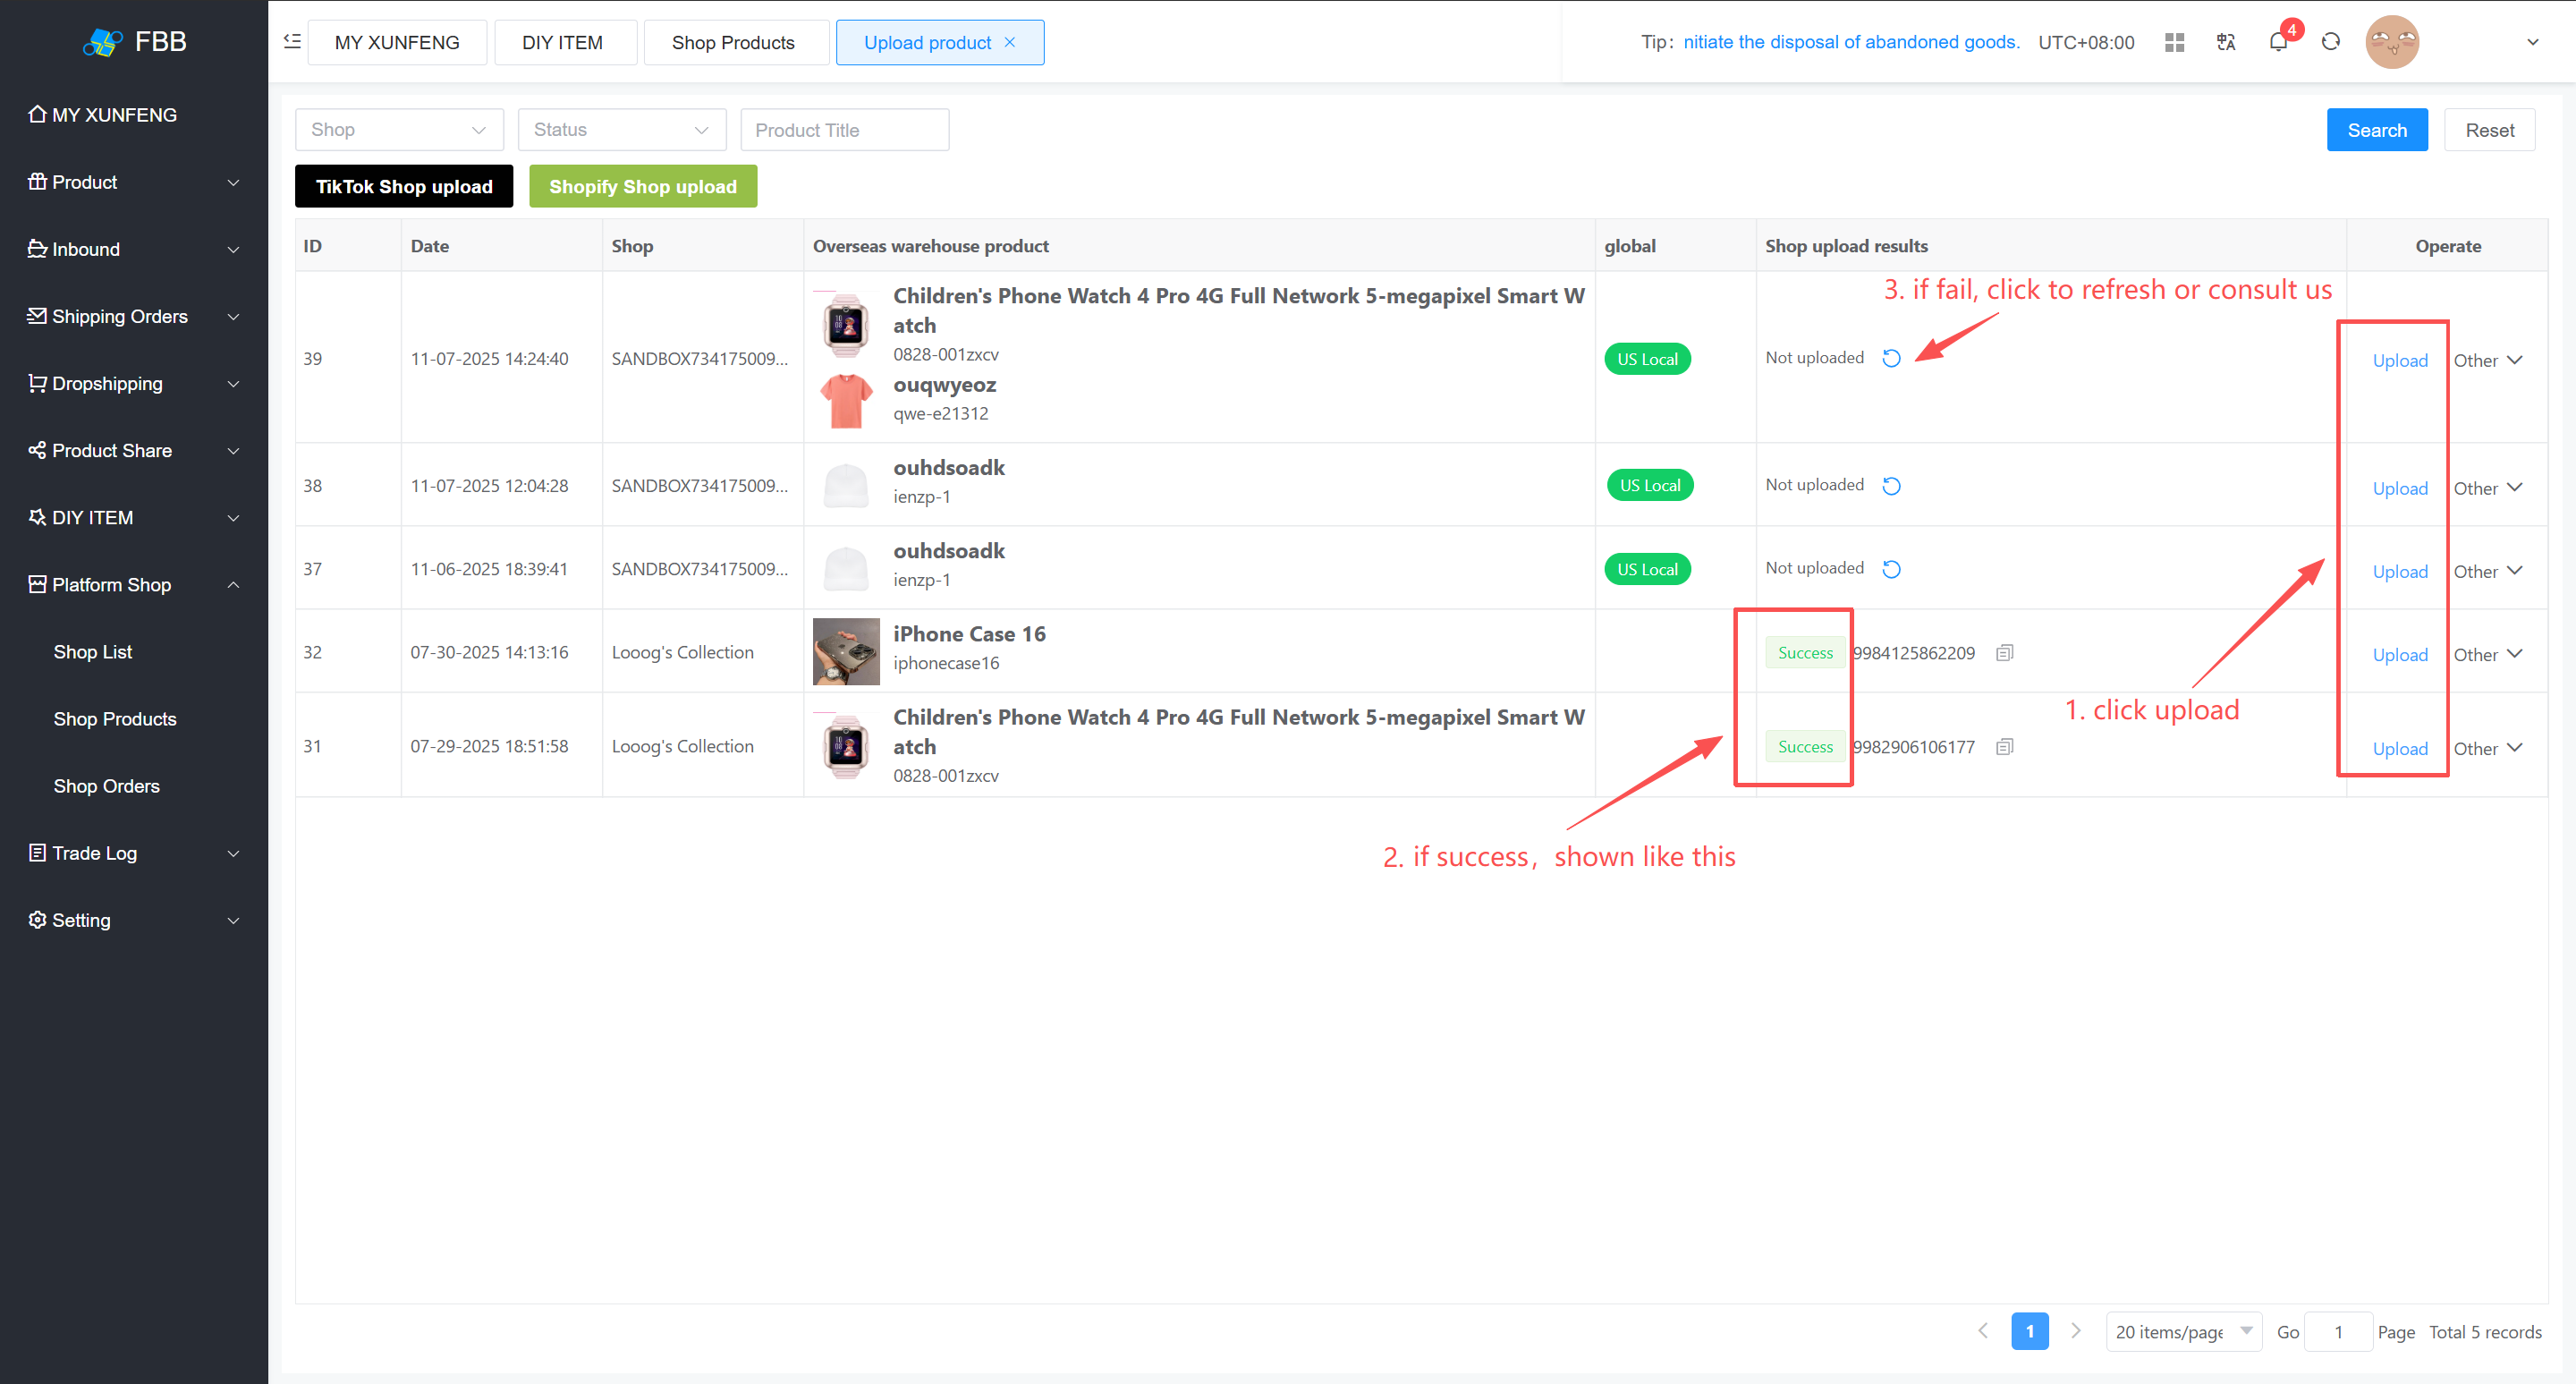2576x1384 pixels.
Task: Open the user avatar profile picture
Action: click(x=2392, y=42)
